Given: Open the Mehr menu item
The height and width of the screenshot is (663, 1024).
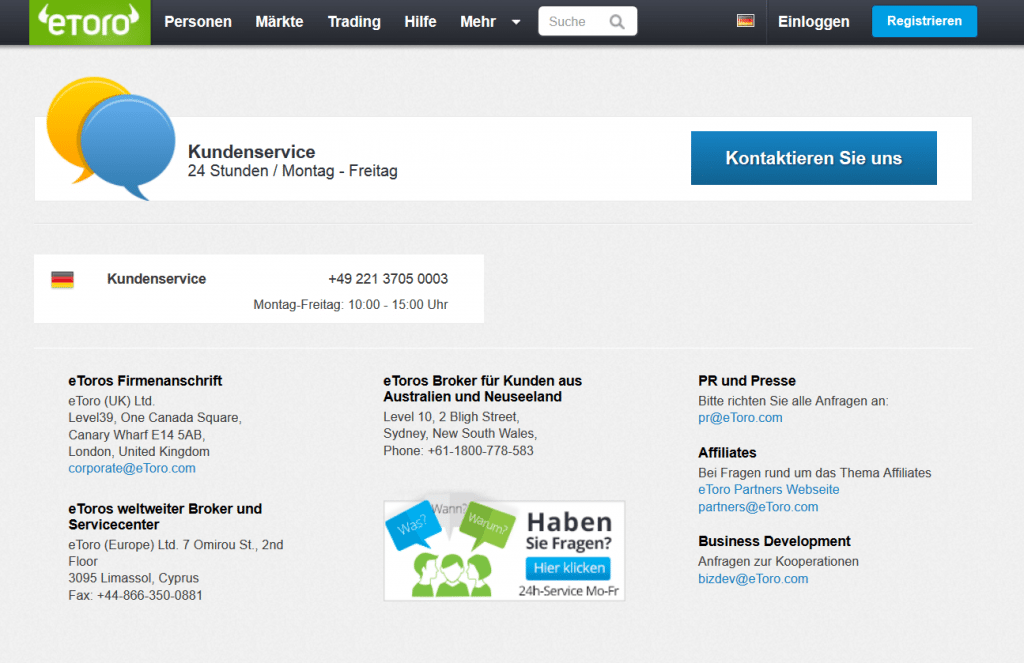Looking at the screenshot, I should (x=478, y=22).
